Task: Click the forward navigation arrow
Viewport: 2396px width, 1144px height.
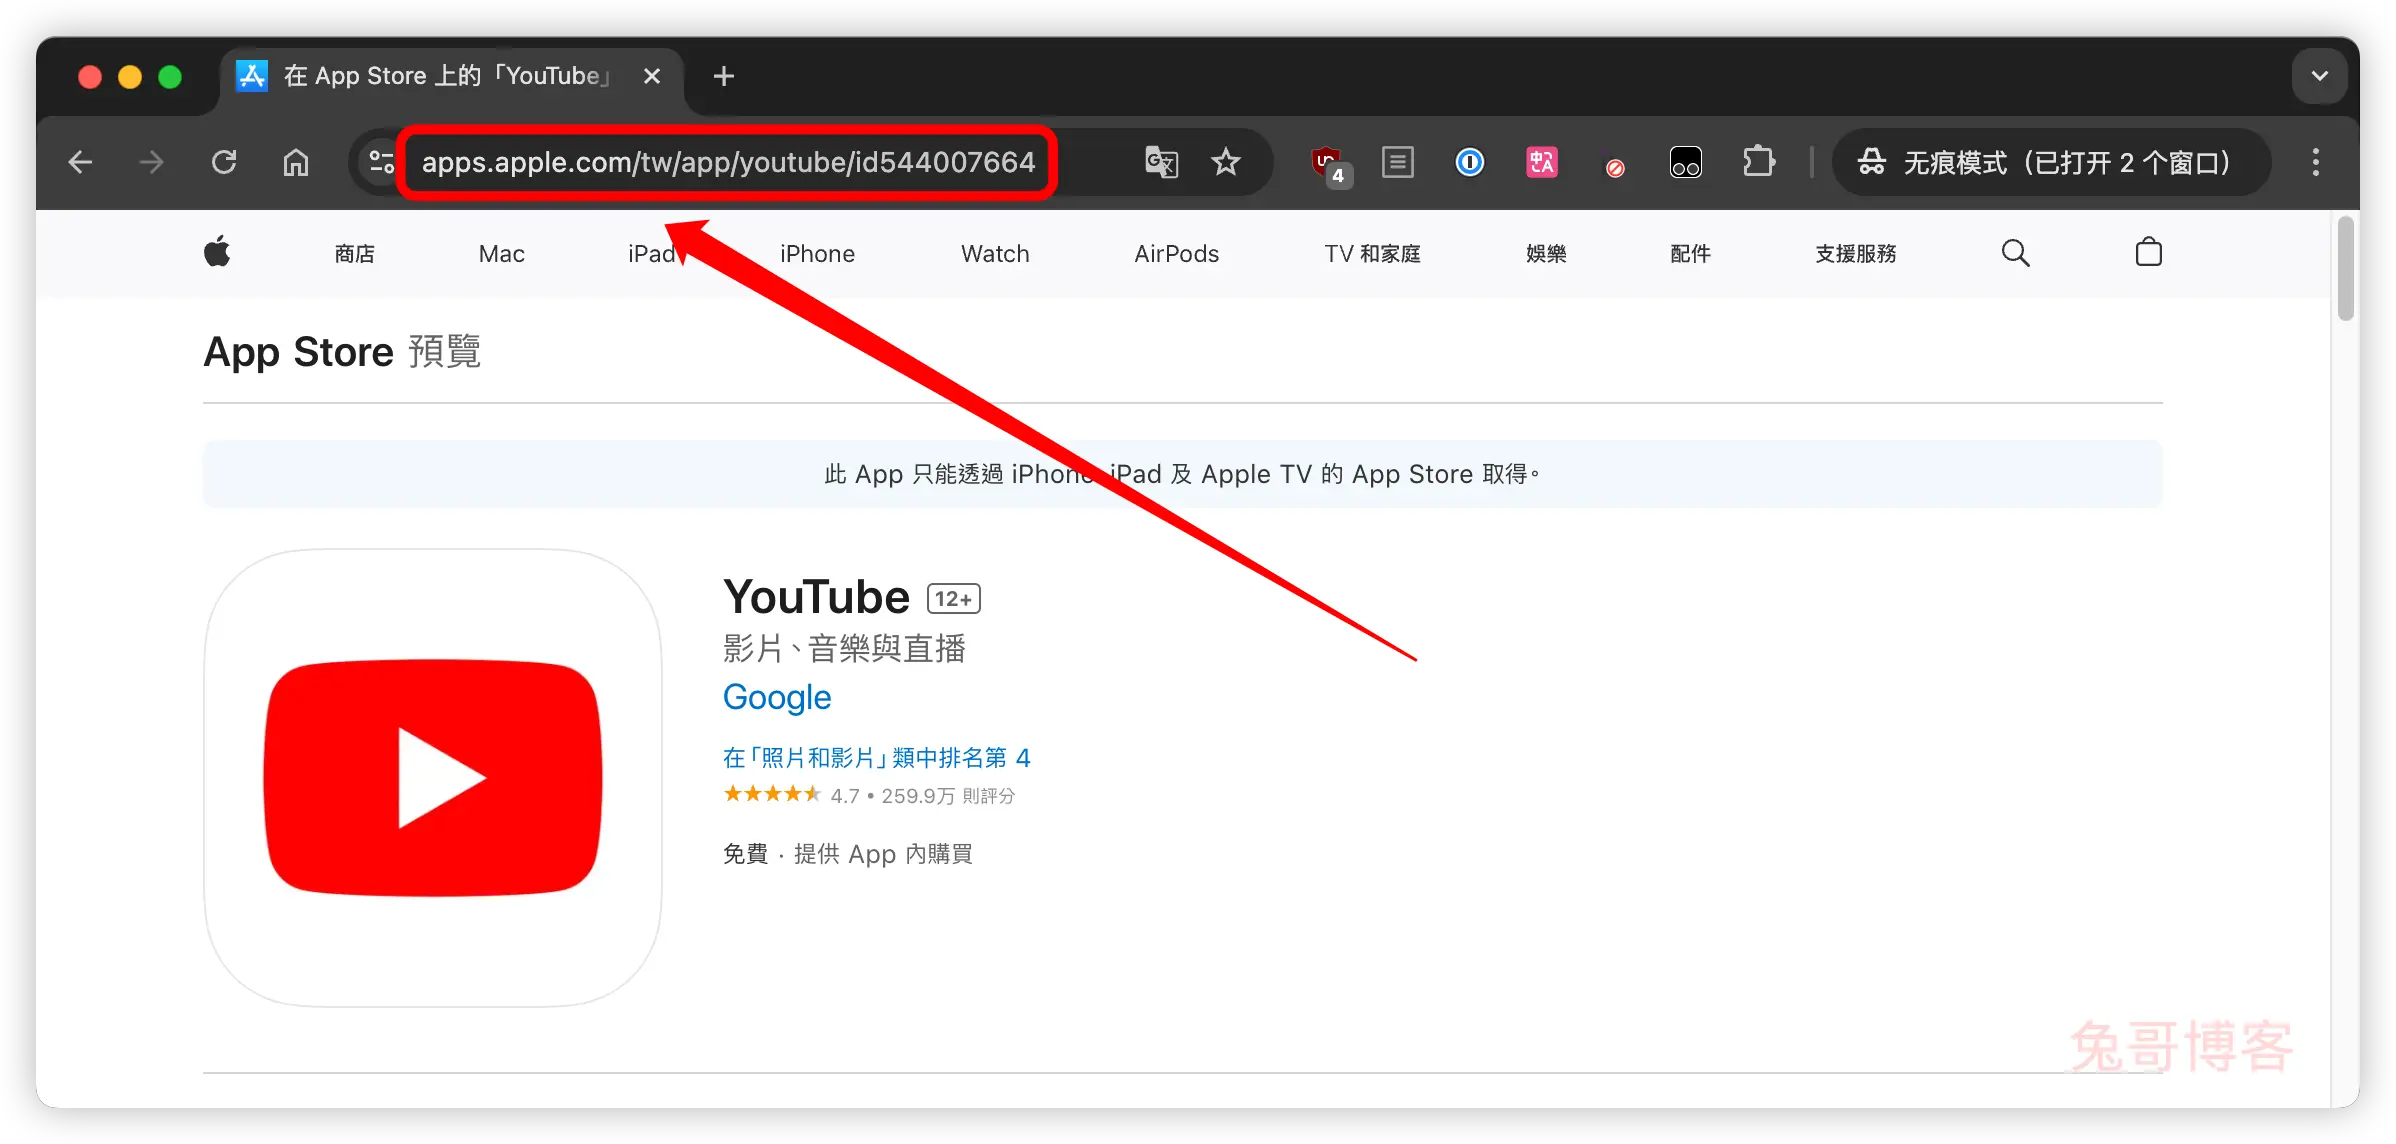Action: pos(151,162)
